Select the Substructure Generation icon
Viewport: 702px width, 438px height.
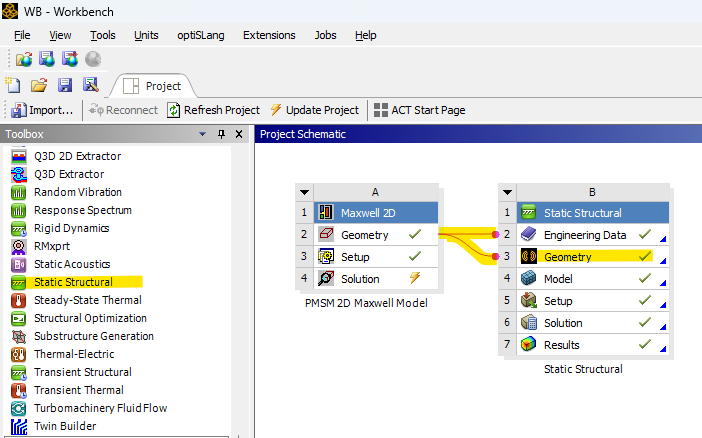(19, 336)
